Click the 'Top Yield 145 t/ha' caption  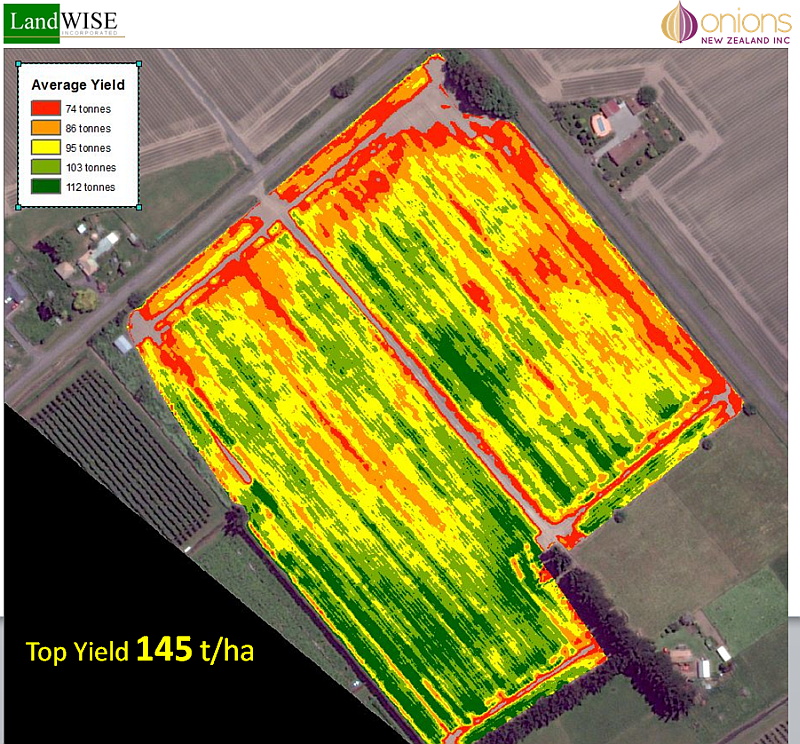point(140,650)
